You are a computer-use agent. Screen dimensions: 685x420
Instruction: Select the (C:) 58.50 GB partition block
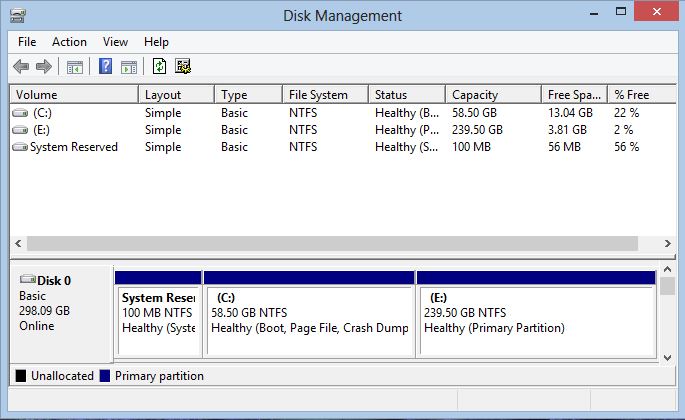click(309, 314)
